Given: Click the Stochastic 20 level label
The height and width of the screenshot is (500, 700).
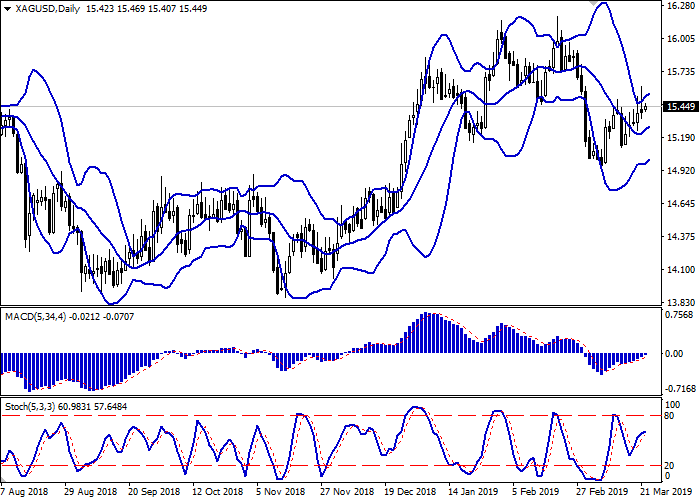Looking at the screenshot, I should 671,465.
